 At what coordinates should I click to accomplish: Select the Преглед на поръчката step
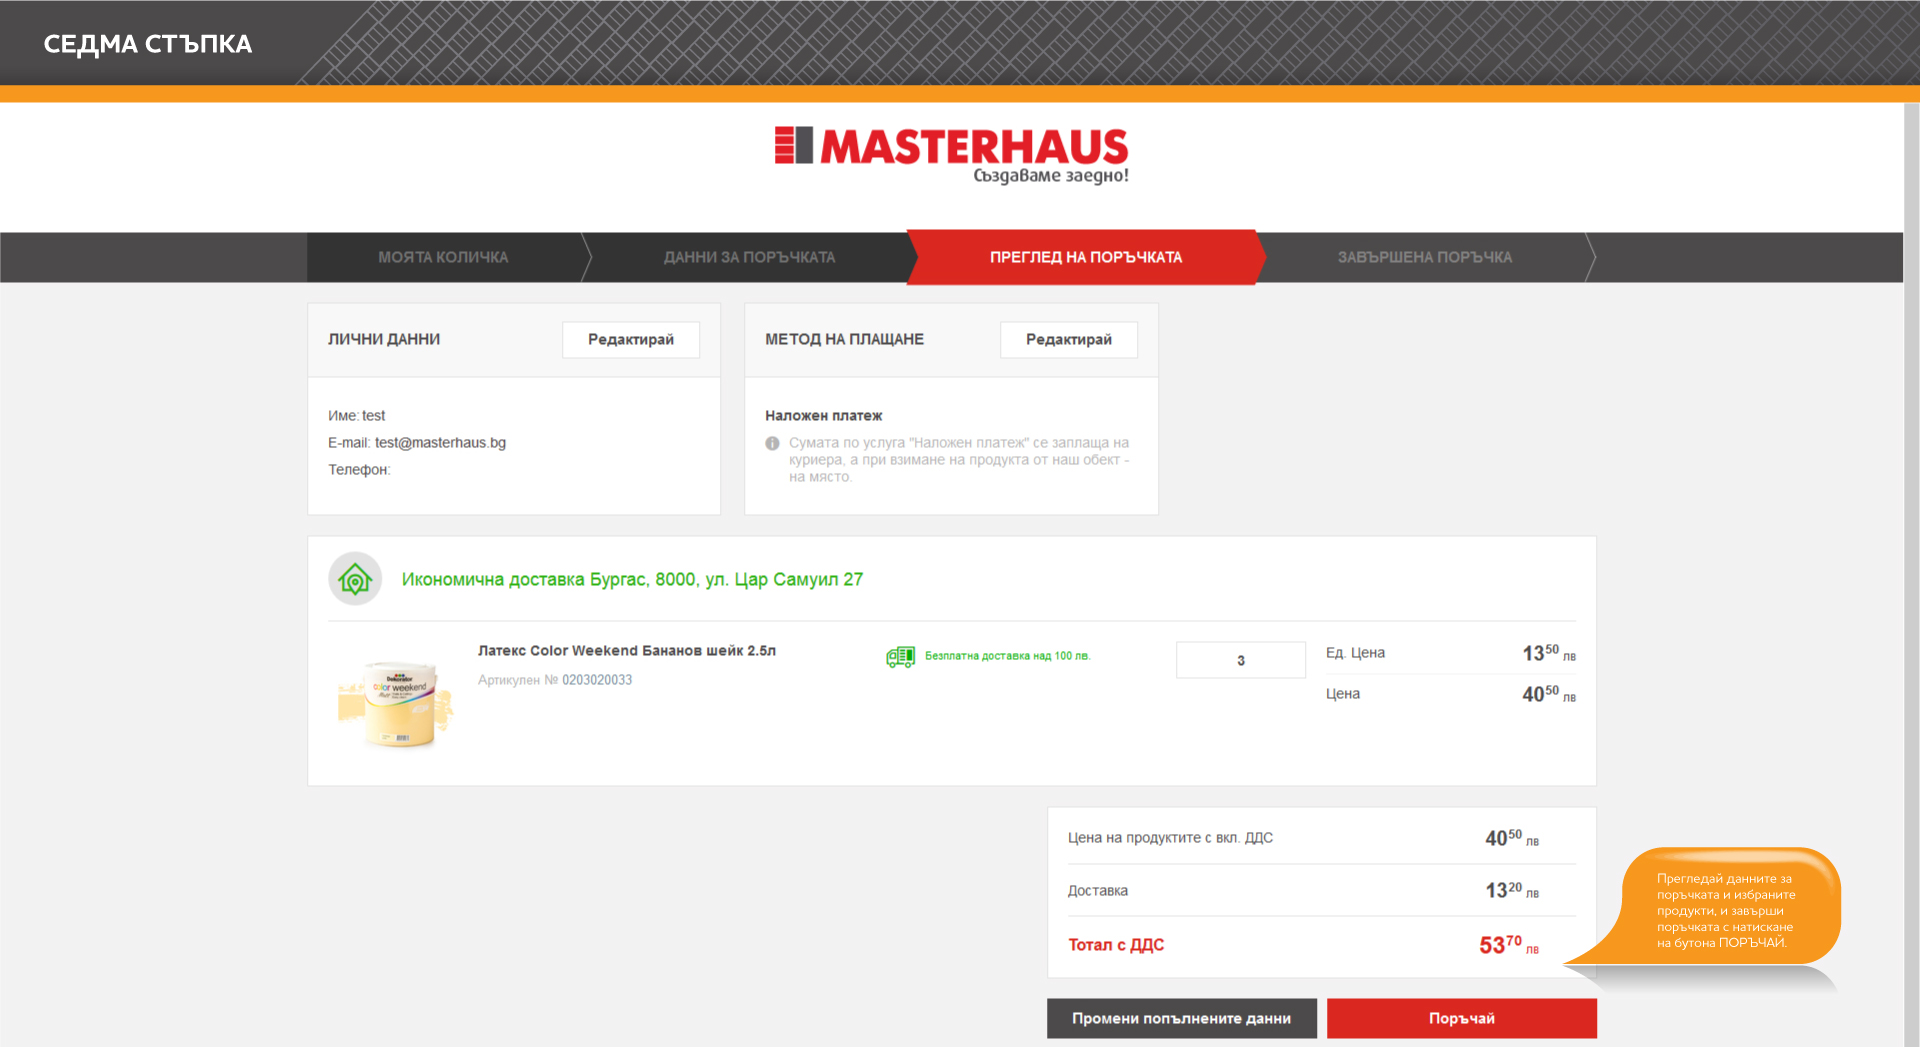[x=1085, y=258]
